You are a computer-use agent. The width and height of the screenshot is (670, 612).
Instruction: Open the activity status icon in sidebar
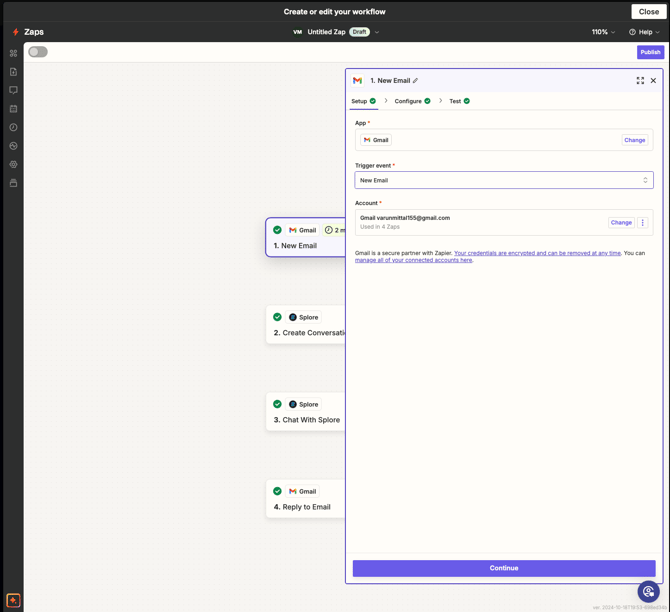14,146
